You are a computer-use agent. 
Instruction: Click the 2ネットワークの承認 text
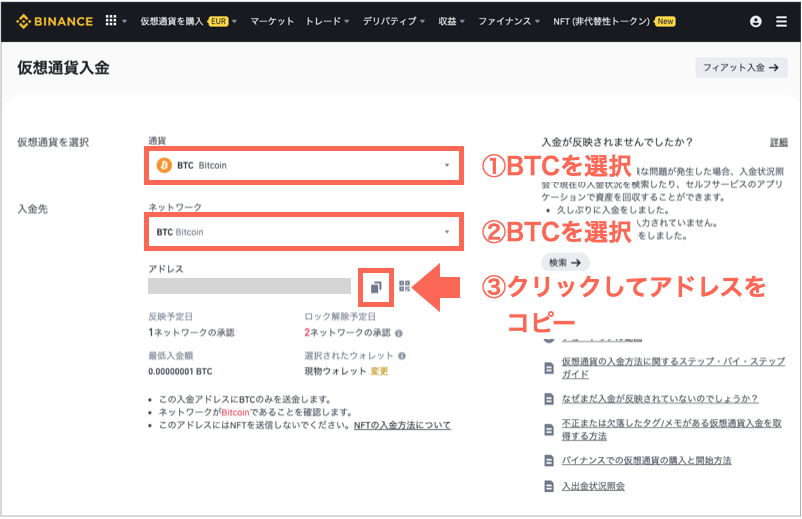(x=347, y=333)
